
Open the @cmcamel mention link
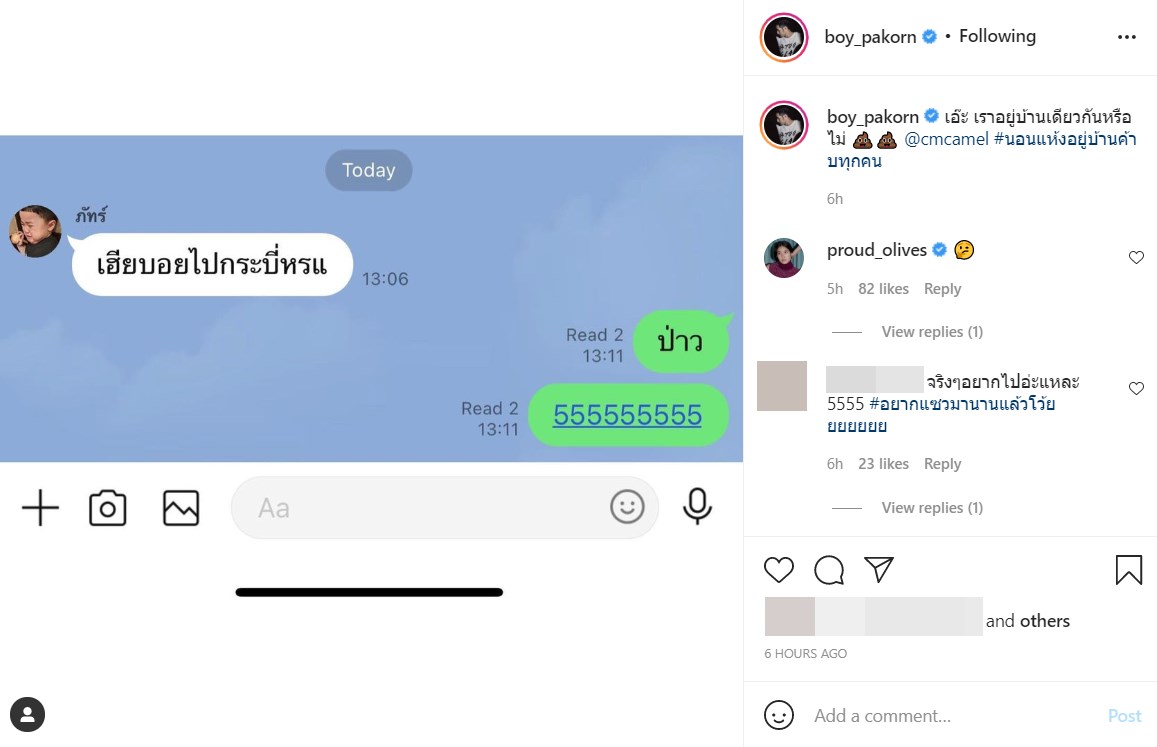click(x=946, y=139)
